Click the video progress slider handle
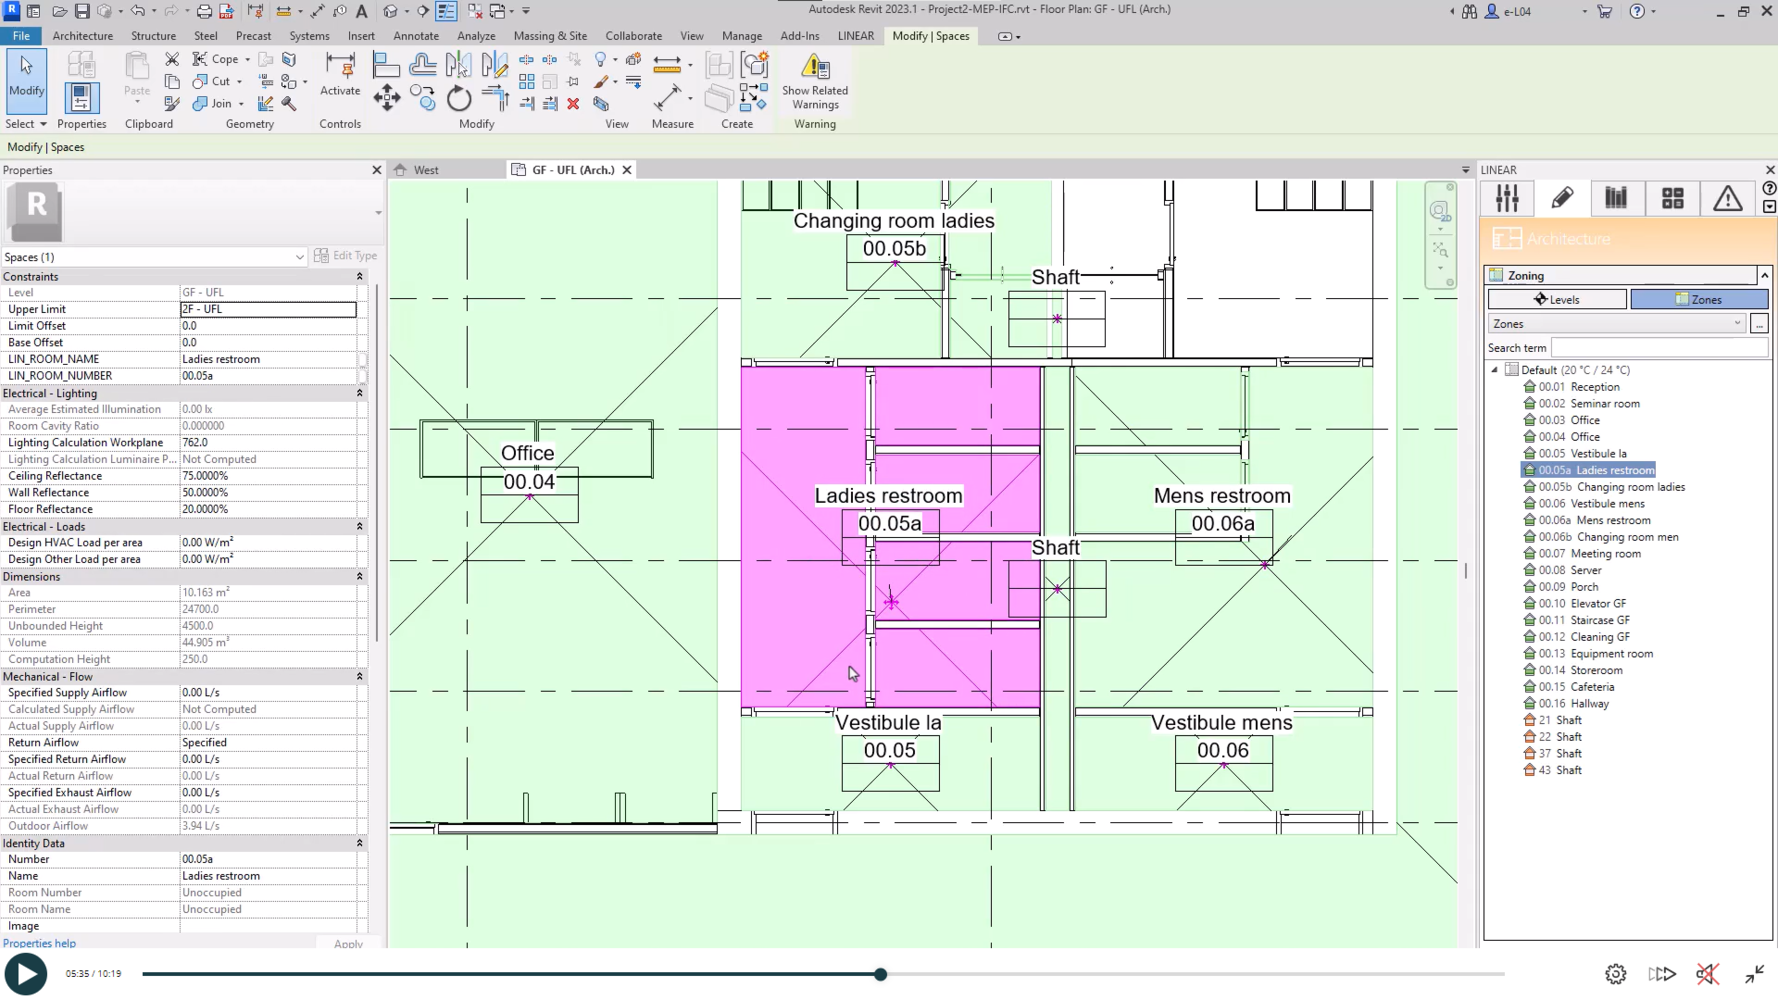Screen dimensions: 1778x1000 coord(880,974)
